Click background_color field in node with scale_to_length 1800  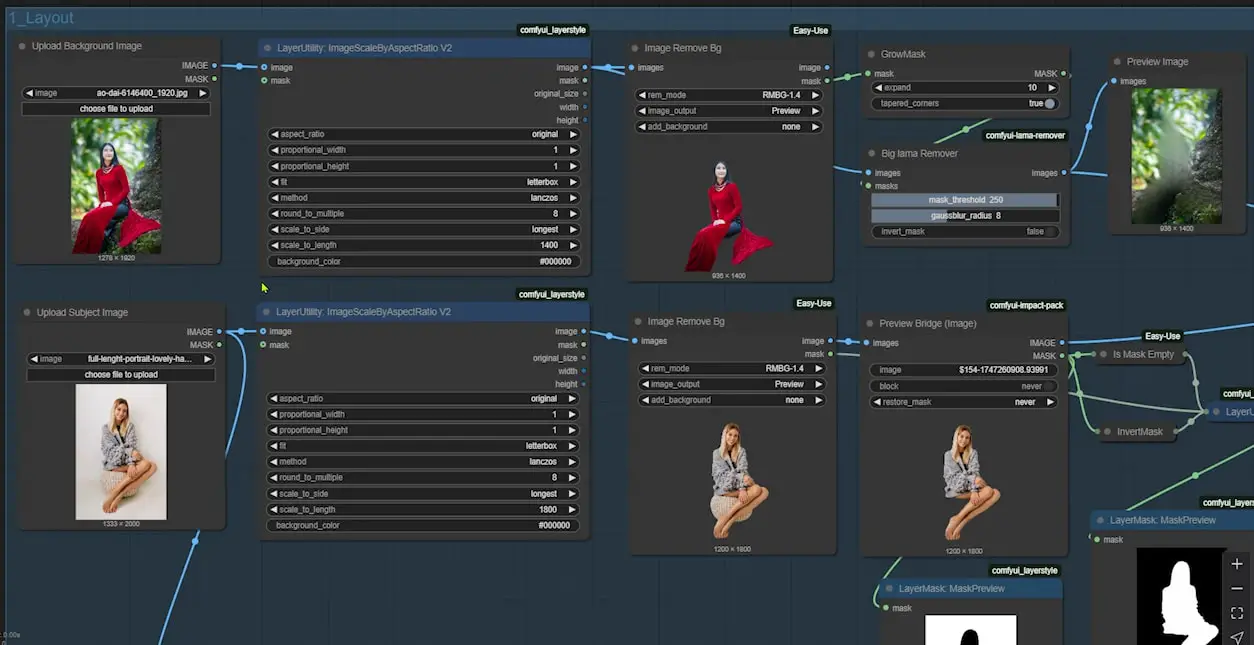point(423,525)
